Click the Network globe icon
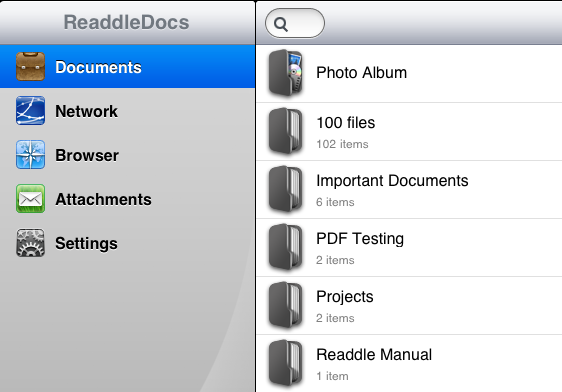This screenshot has width=562, height=392. tap(30, 111)
